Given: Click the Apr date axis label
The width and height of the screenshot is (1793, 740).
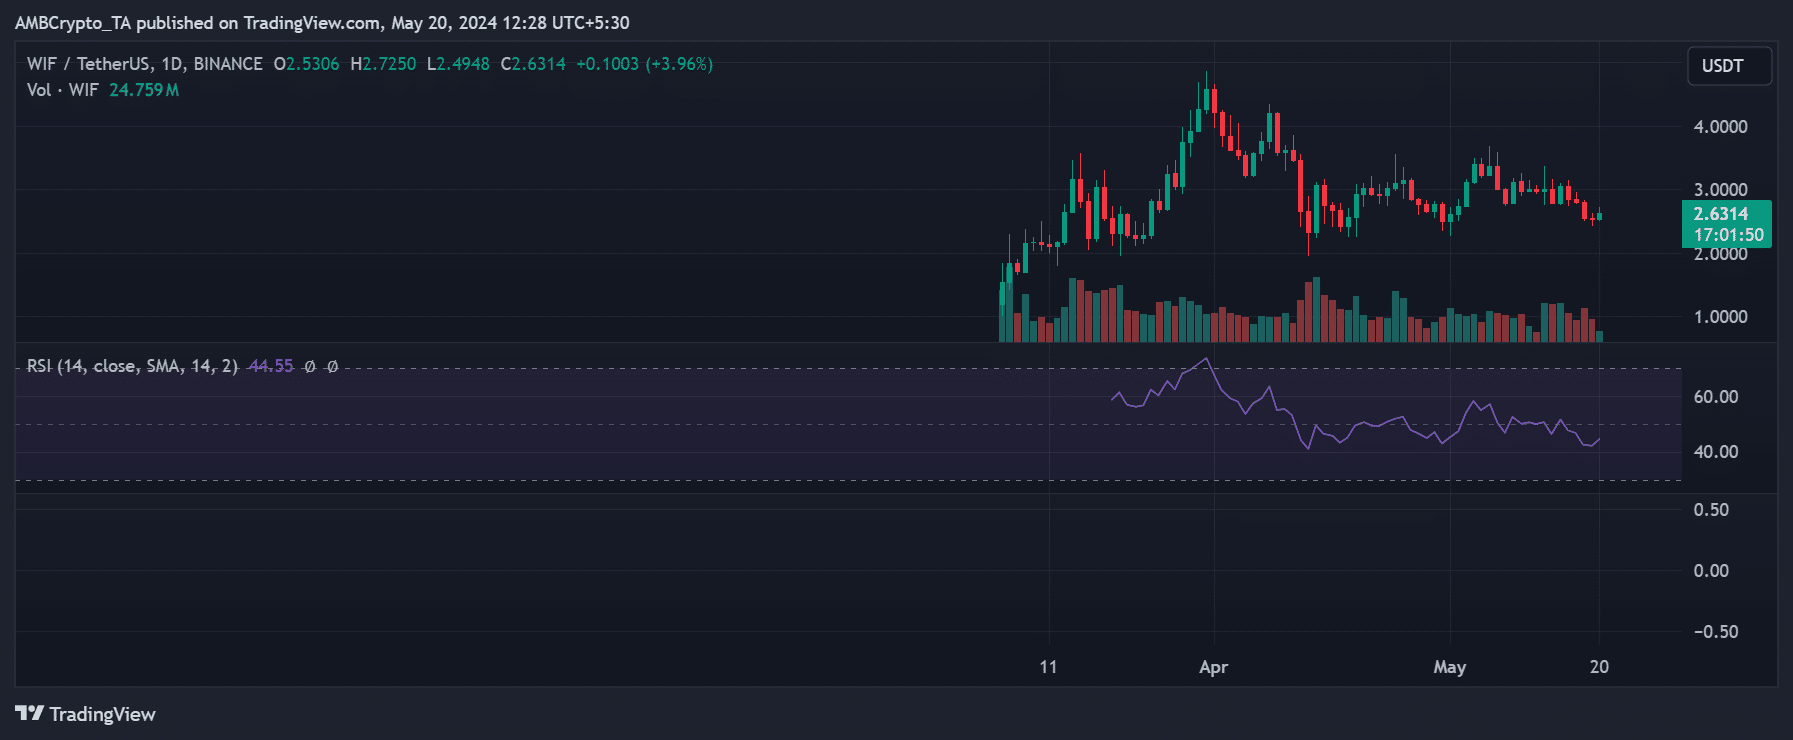Looking at the screenshot, I should pyautogui.click(x=1213, y=667).
